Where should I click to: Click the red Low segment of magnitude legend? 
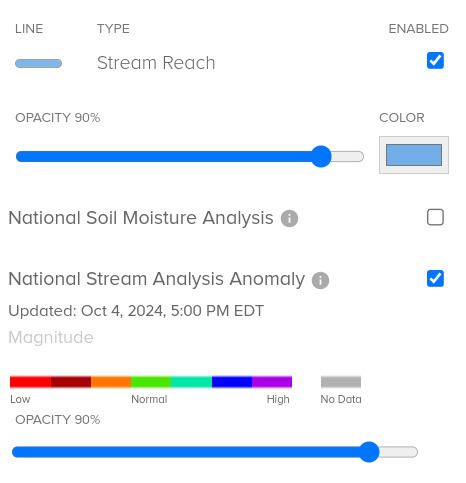[30, 382]
